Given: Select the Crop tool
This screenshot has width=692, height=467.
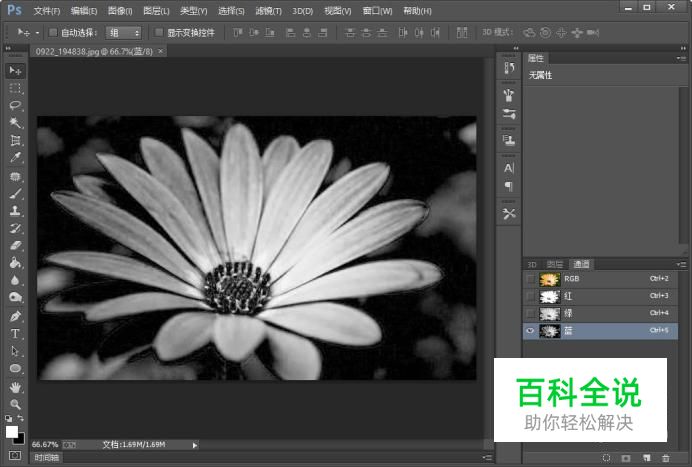Looking at the screenshot, I should pos(15,140).
